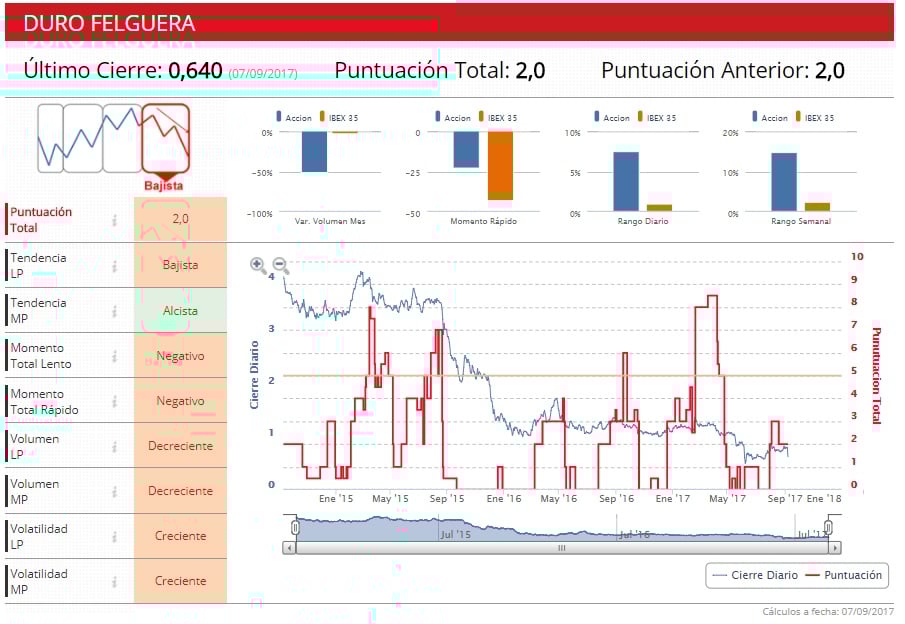905x624 pixels.
Task: Zoom in on the chart with the plus magnifier
Action: click(258, 266)
